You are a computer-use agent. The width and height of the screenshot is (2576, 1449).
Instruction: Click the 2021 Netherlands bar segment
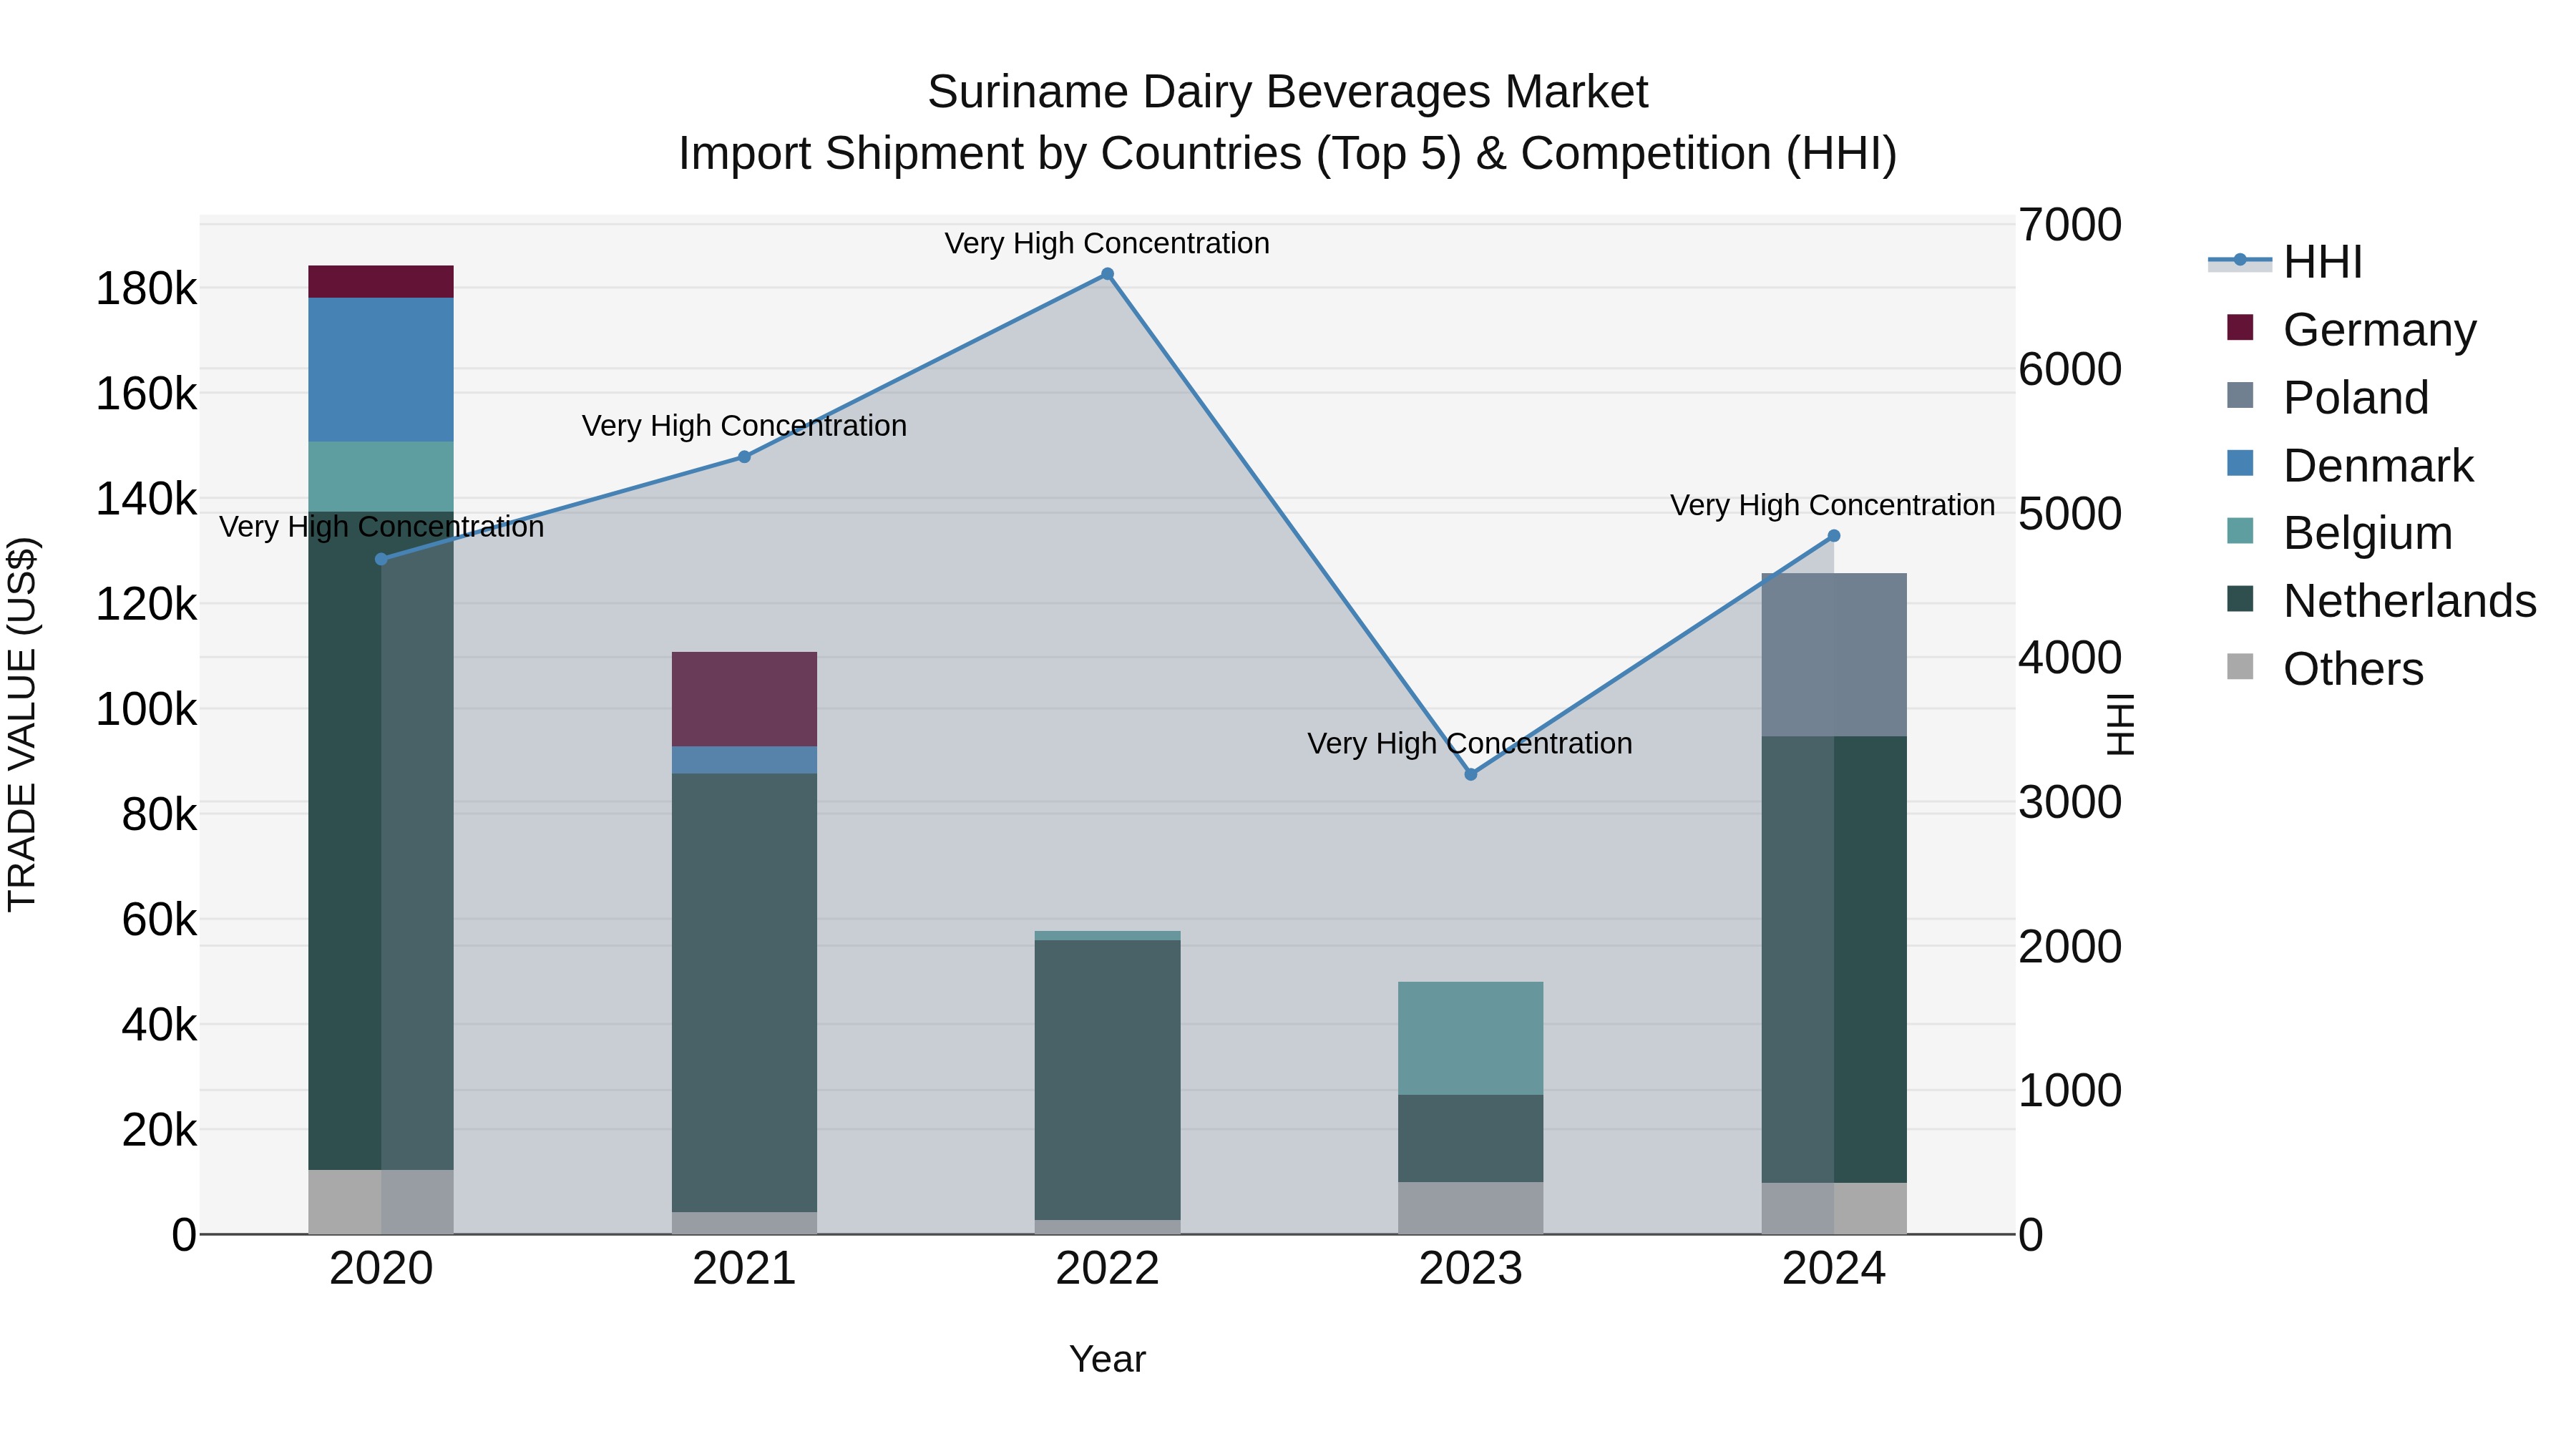(744, 993)
